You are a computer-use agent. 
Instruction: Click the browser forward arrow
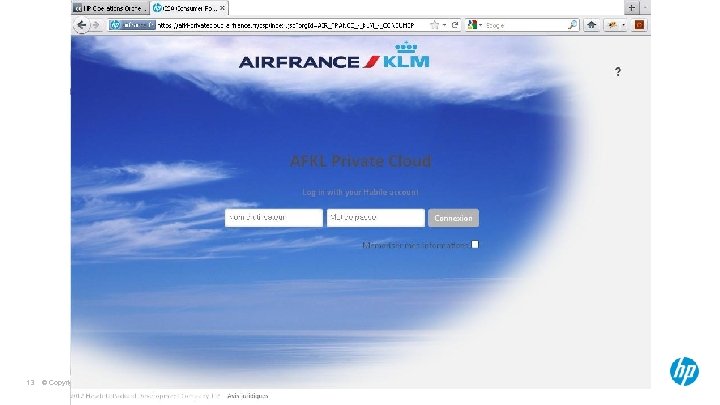(96, 25)
